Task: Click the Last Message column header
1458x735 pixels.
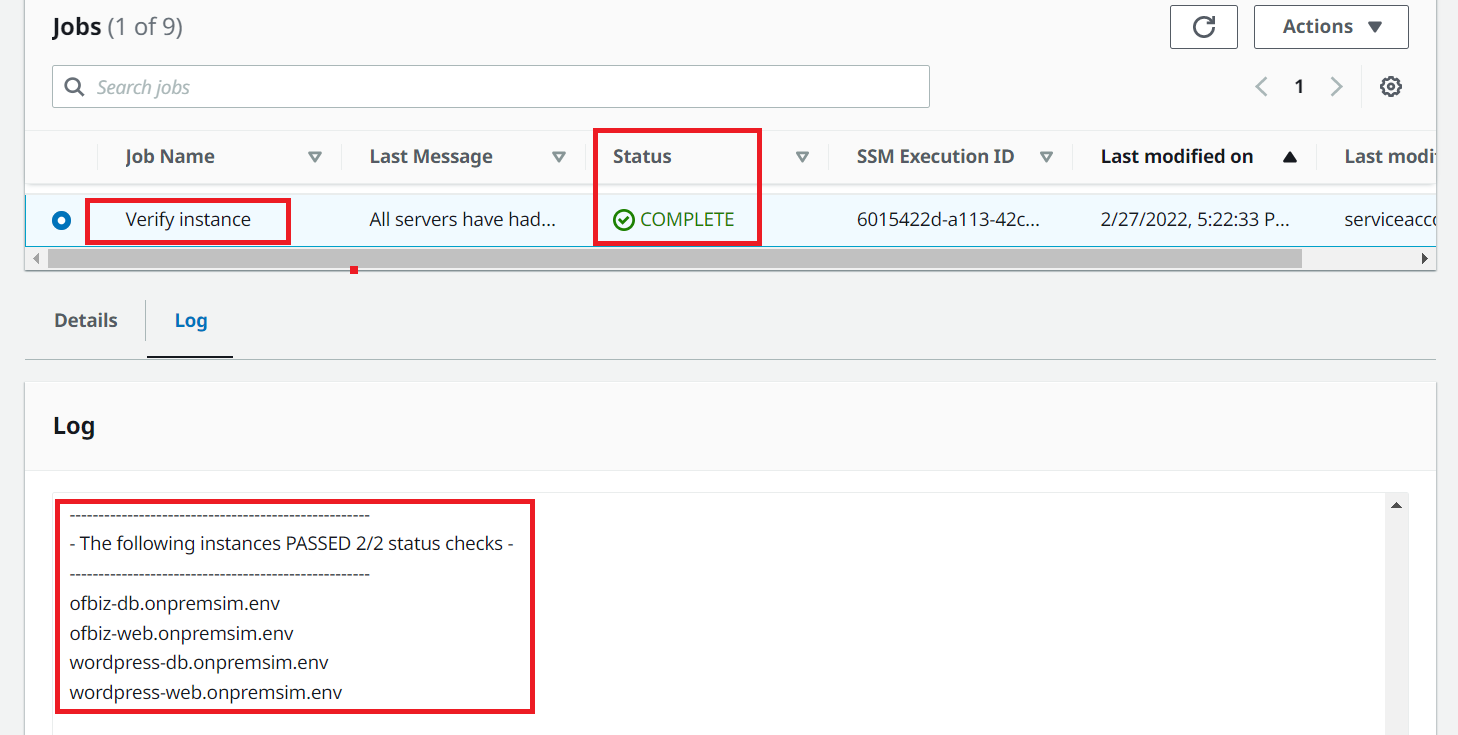Action: tap(431, 157)
